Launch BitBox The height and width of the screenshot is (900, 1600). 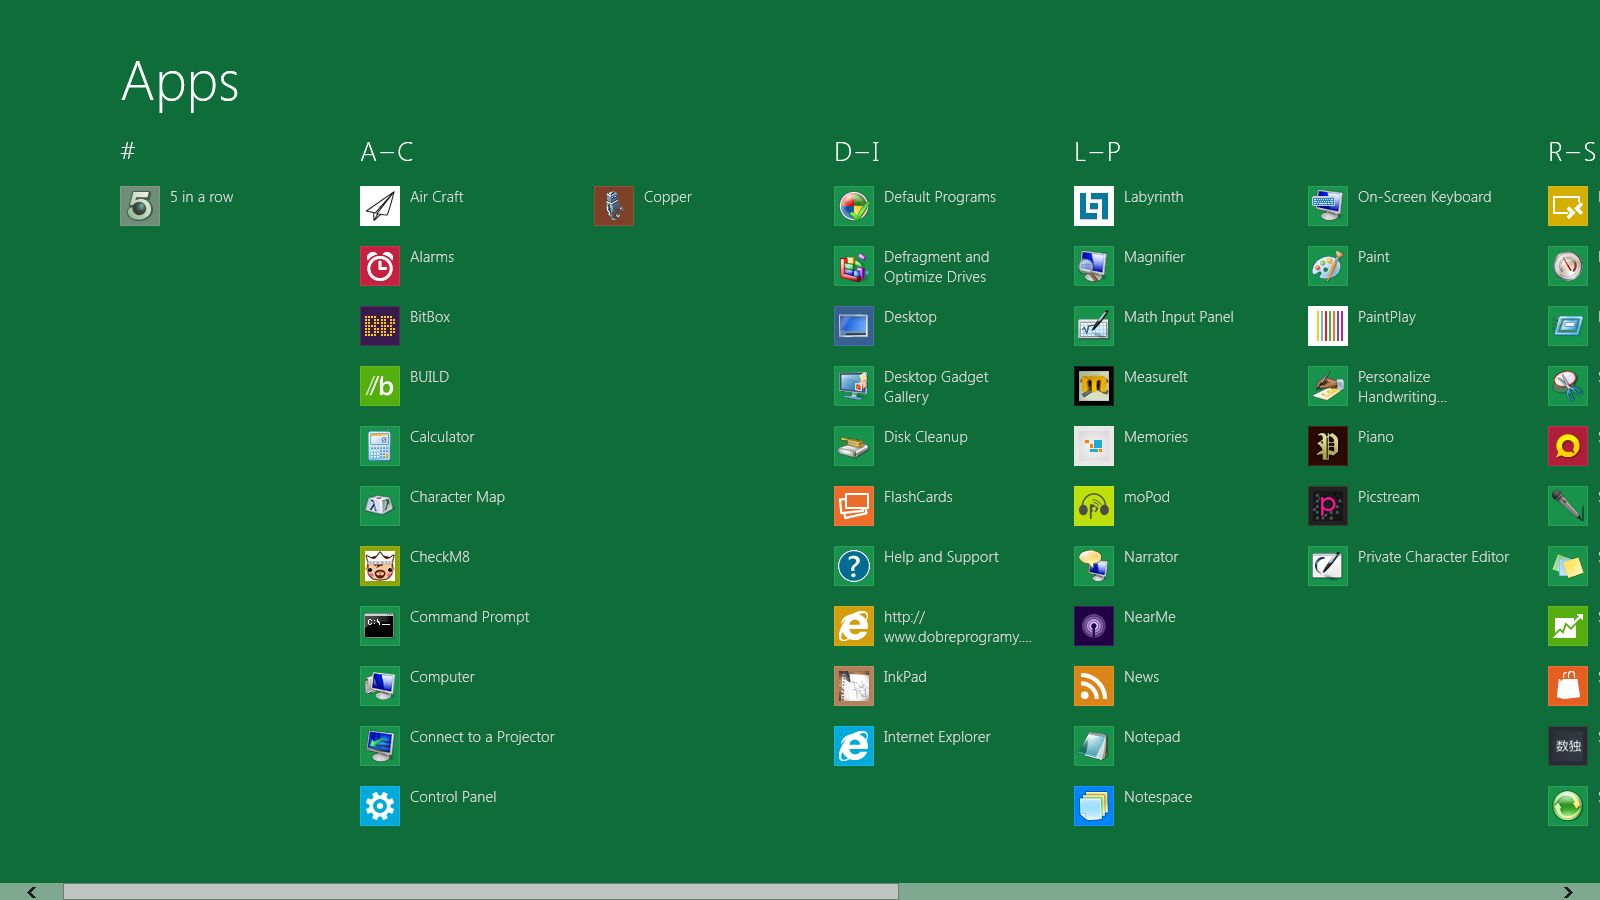pyautogui.click(x=428, y=317)
